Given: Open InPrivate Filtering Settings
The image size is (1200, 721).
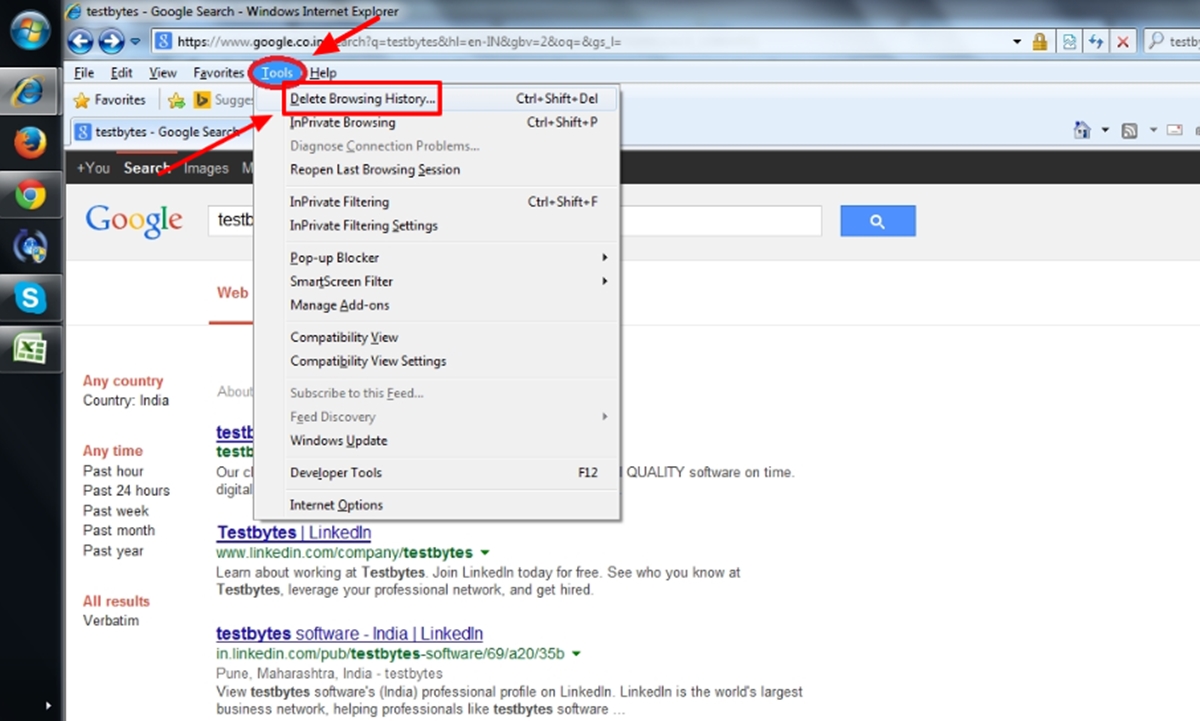Looking at the screenshot, I should point(437,226).
